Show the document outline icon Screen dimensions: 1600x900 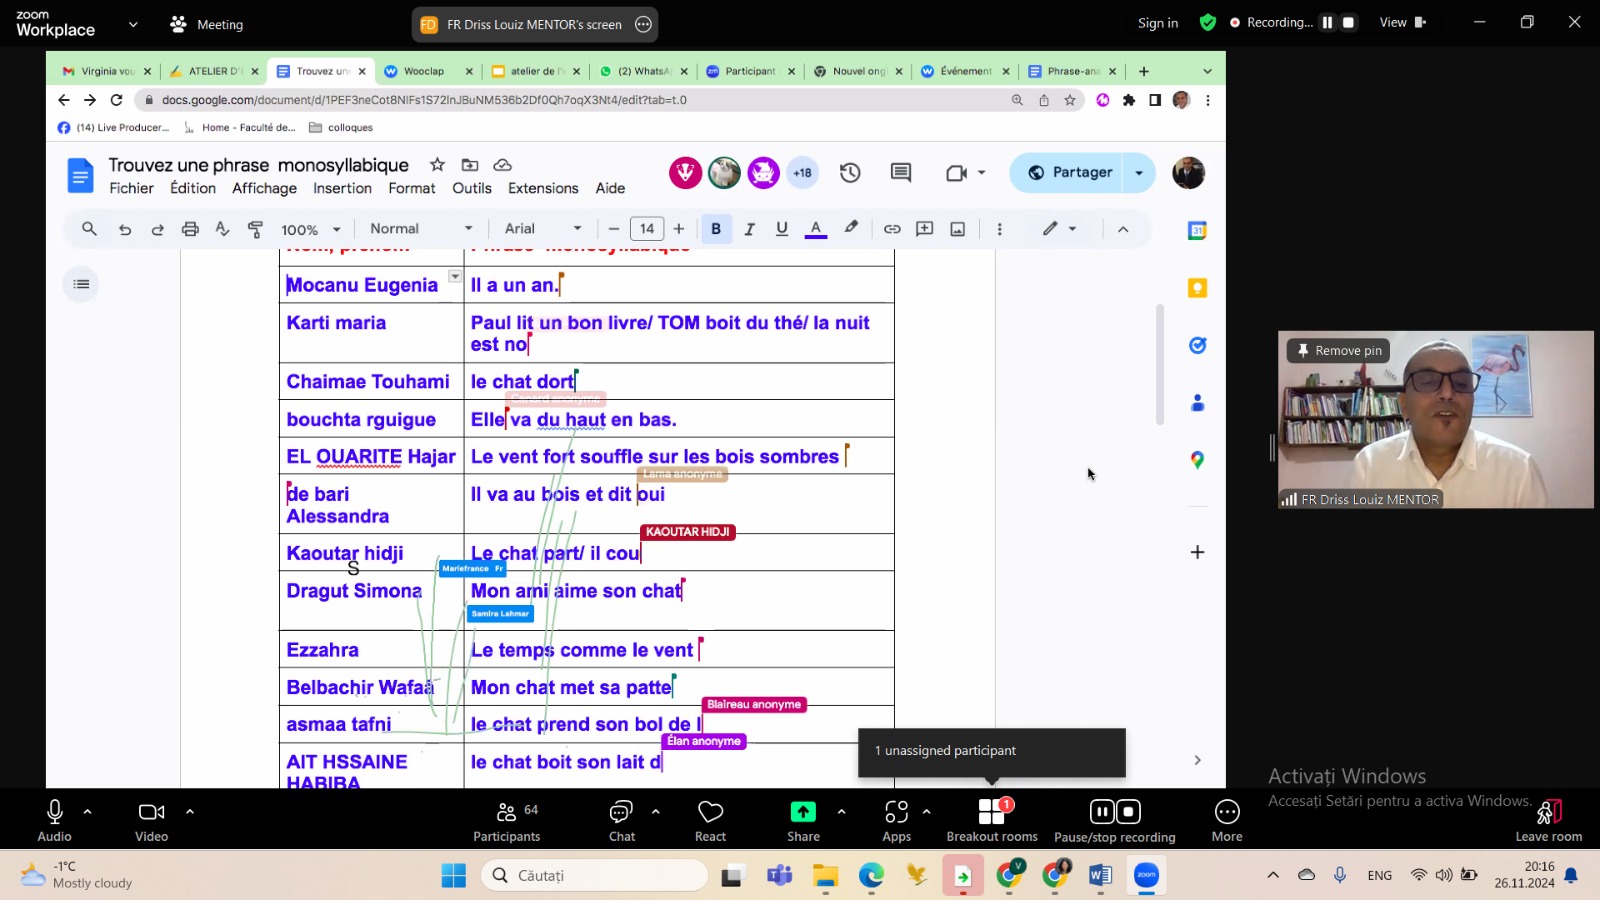click(81, 284)
